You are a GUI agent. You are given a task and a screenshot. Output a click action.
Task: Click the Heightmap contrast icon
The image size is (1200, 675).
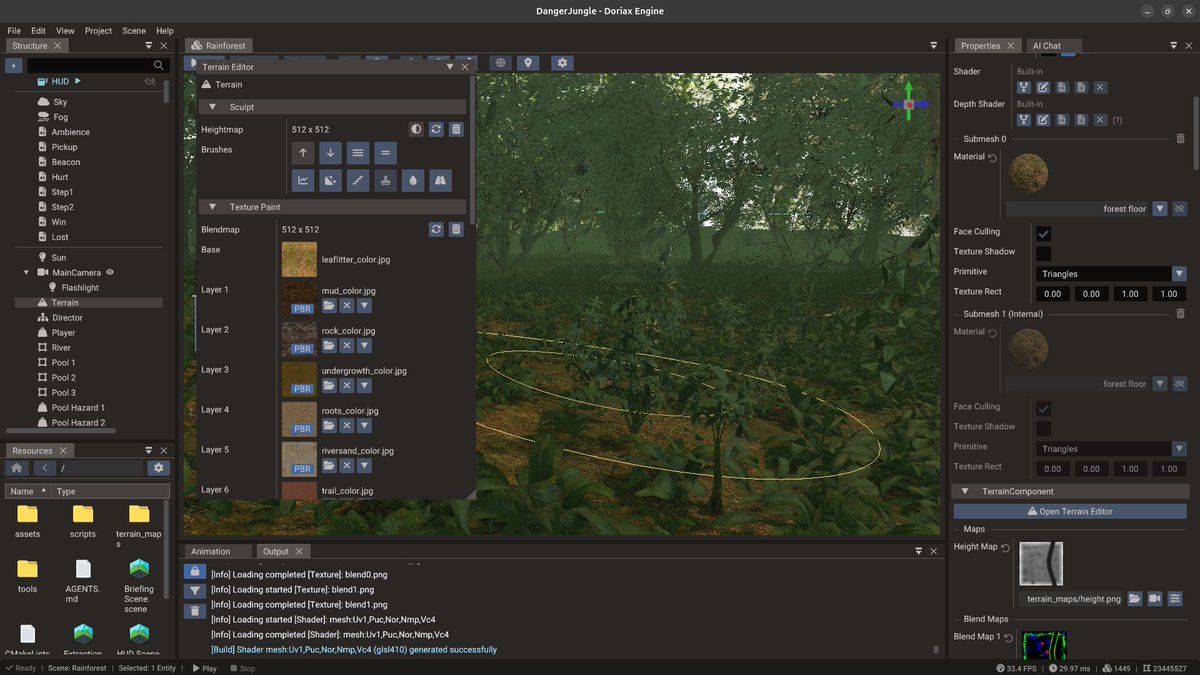pyautogui.click(x=416, y=129)
